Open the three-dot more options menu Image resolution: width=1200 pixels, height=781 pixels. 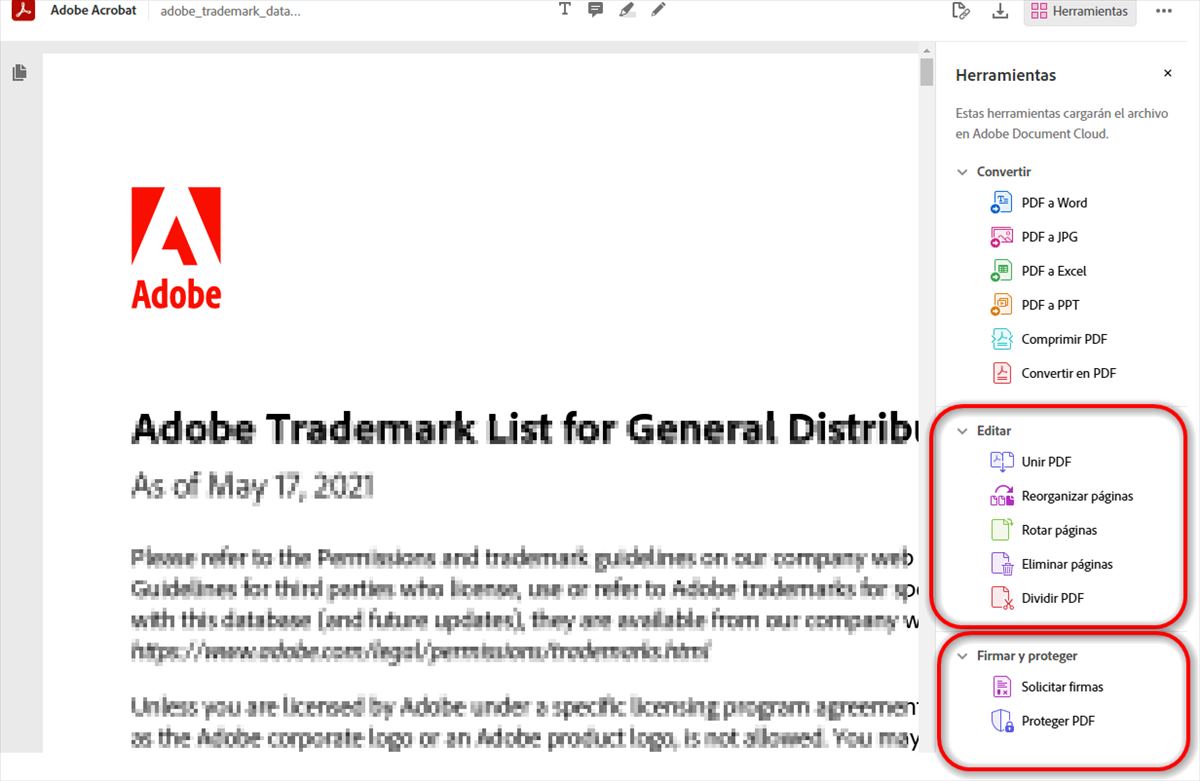click(1163, 11)
